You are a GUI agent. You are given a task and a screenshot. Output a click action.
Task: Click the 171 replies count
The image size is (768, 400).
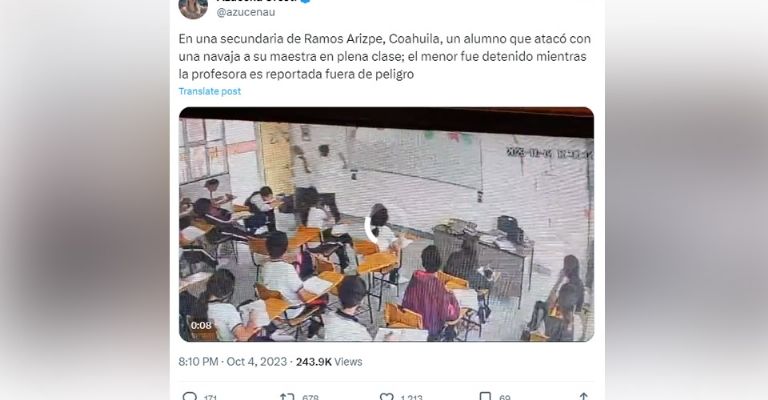(x=210, y=397)
